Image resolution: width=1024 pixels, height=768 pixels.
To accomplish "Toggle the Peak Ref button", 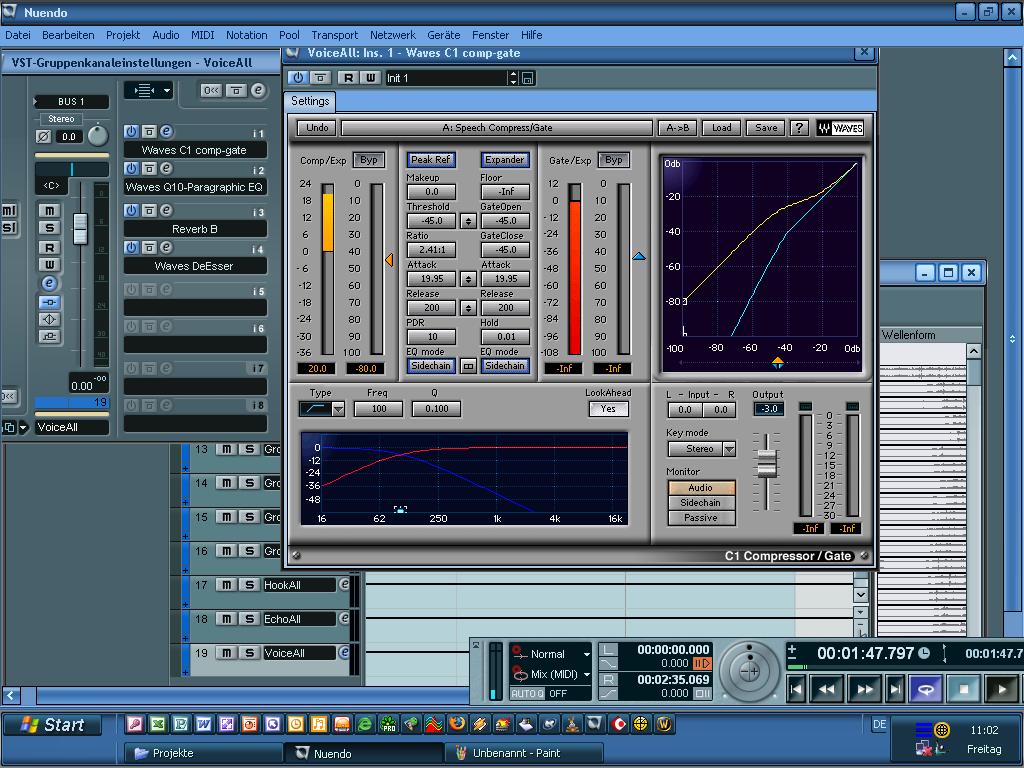I will (x=431, y=160).
